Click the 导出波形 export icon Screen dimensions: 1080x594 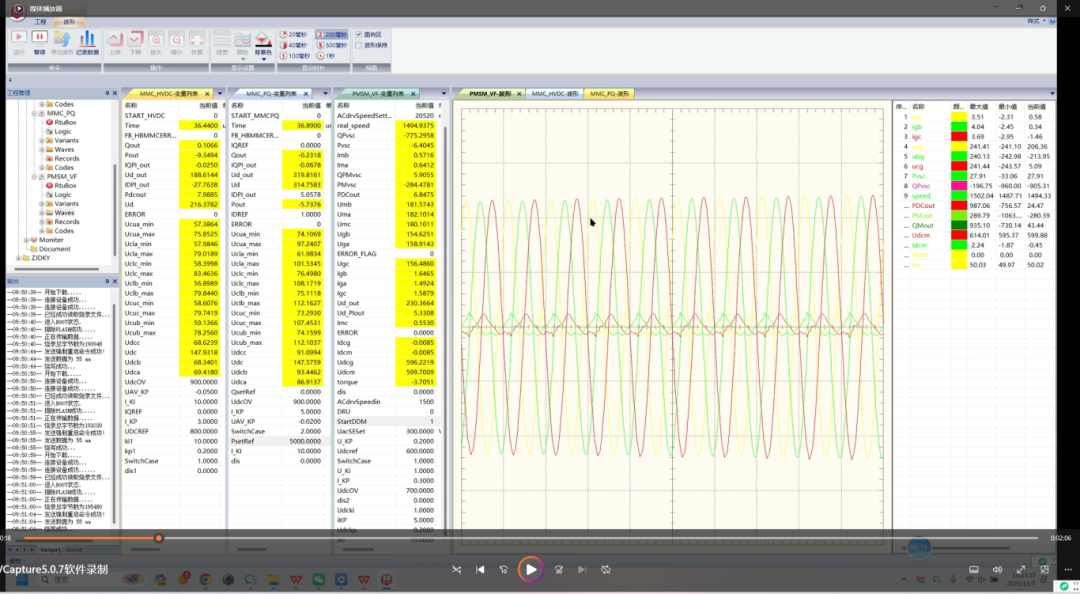coord(62,38)
